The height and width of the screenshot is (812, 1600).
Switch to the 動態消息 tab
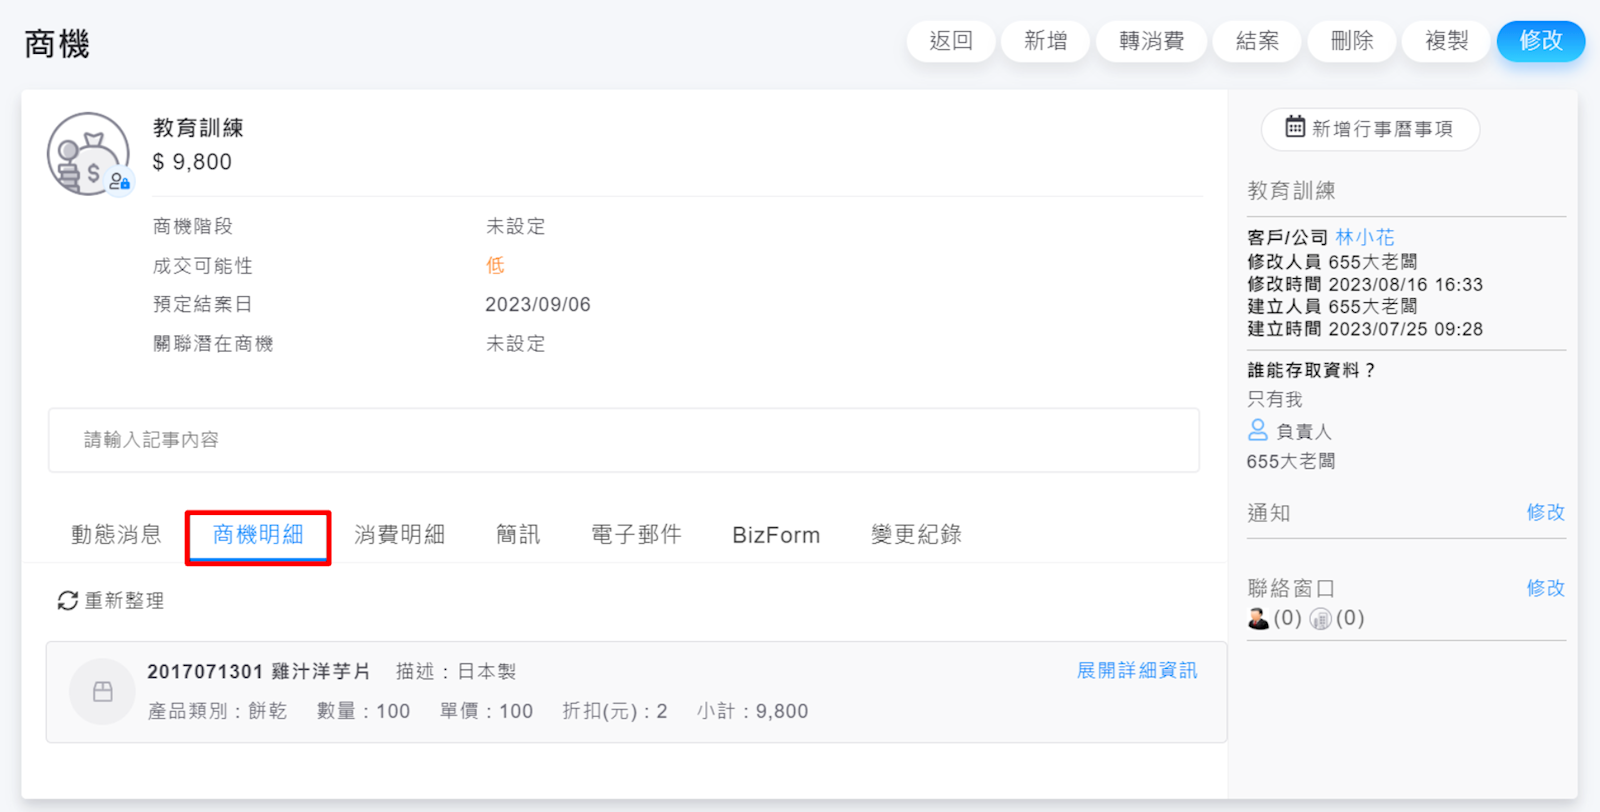tap(116, 535)
